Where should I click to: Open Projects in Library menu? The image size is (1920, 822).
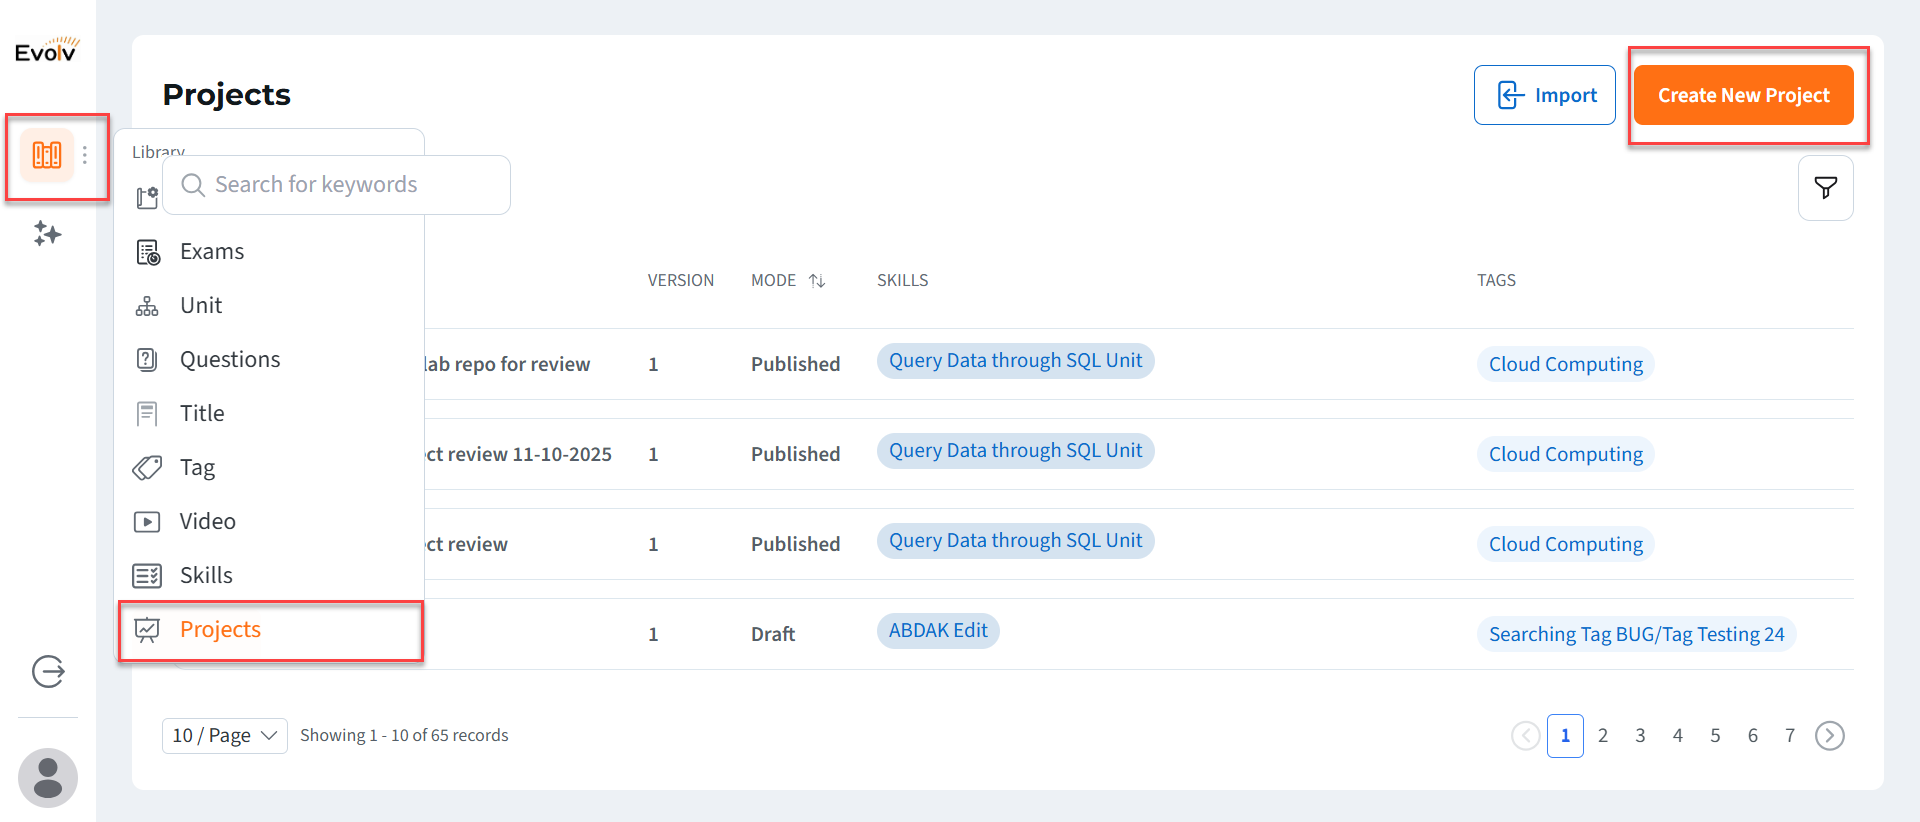pyautogui.click(x=220, y=630)
